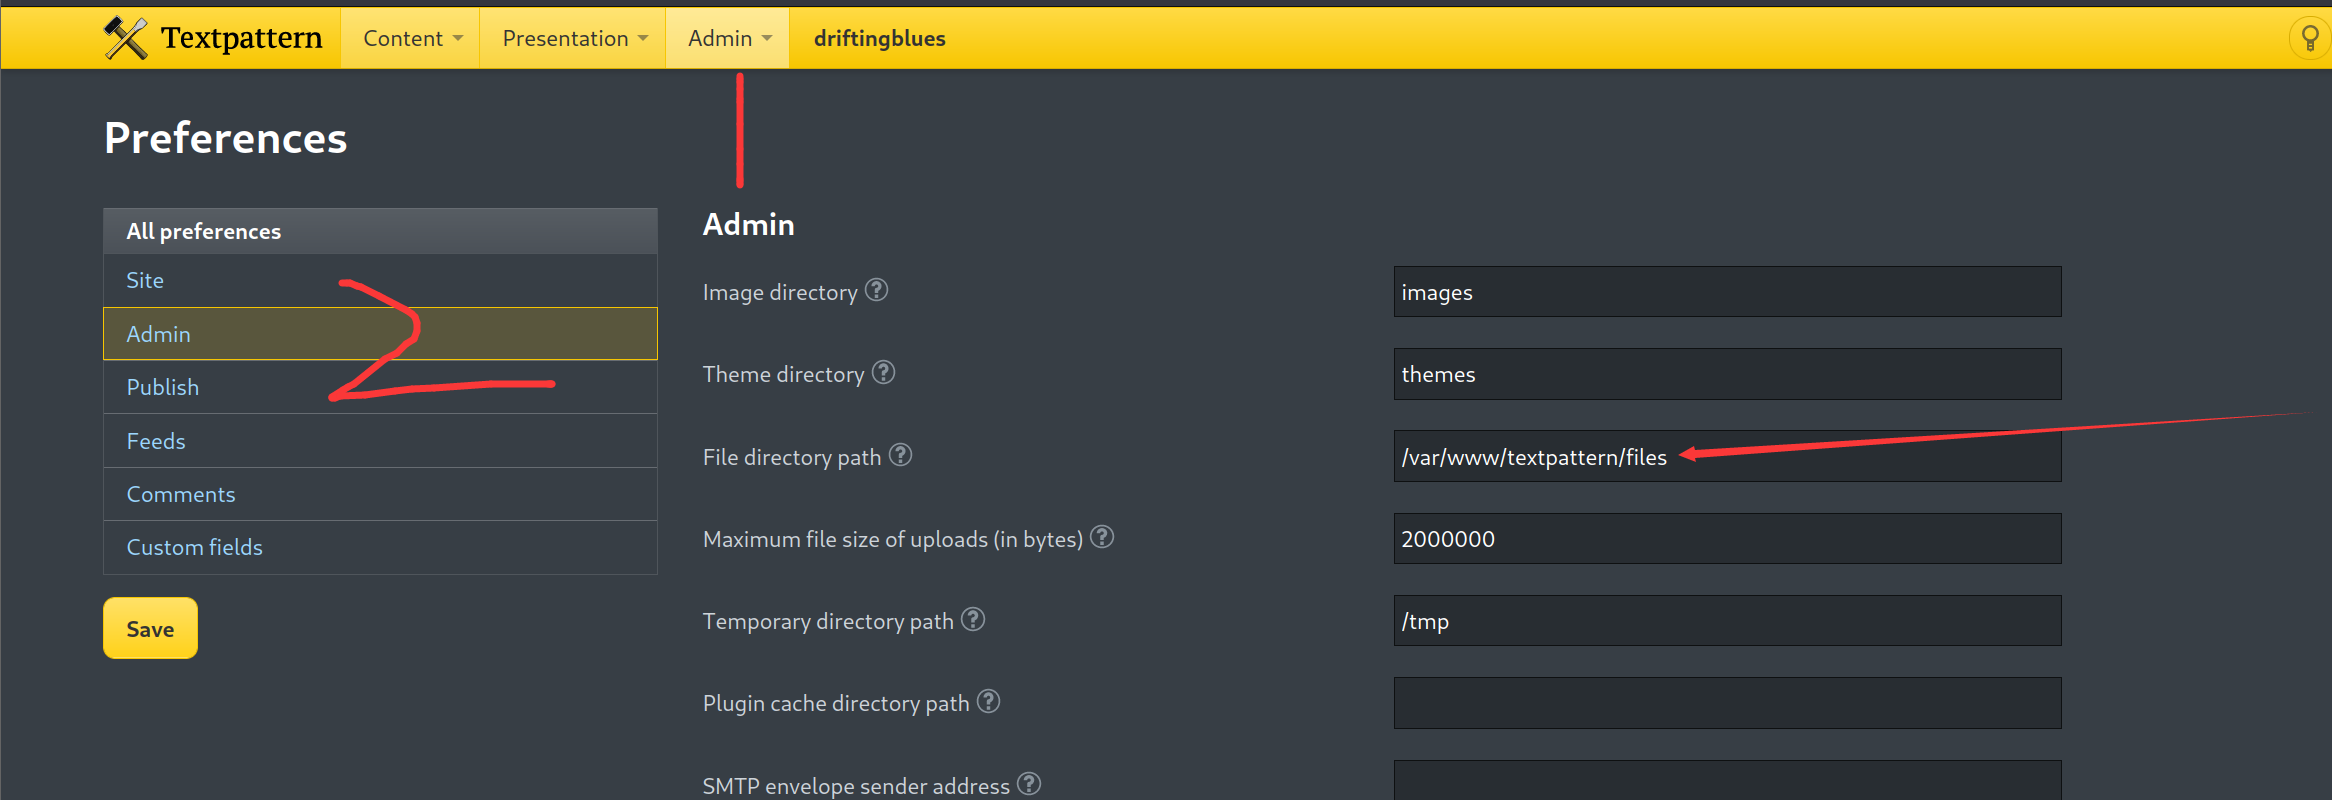
Task: Click the Textpattern hammer logo icon
Action: point(126,38)
